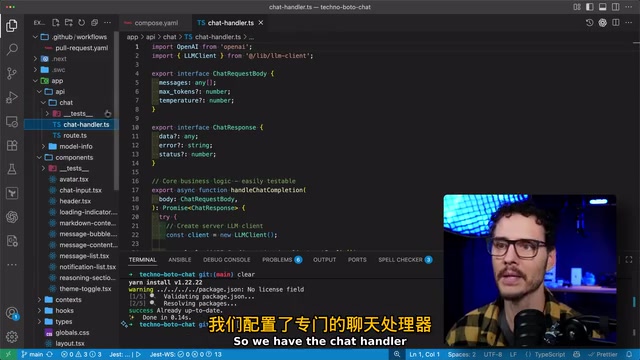Viewport: 640px width, 360px height.
Task: Open the Accounts menu icon
Action: [x=12, y=313]
